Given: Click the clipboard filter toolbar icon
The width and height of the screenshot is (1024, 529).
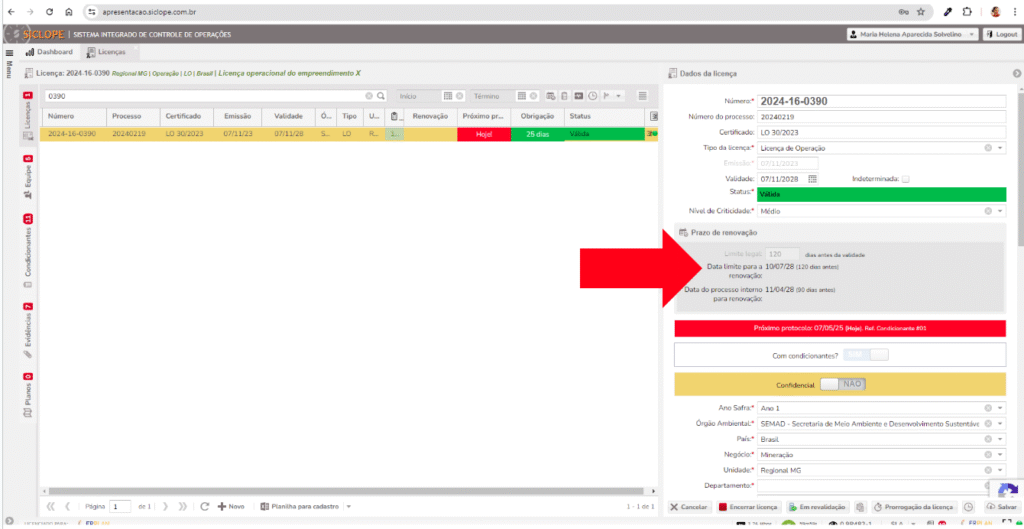Looking at the screenshot, I should pyautogui.click(x=565, y=96).
